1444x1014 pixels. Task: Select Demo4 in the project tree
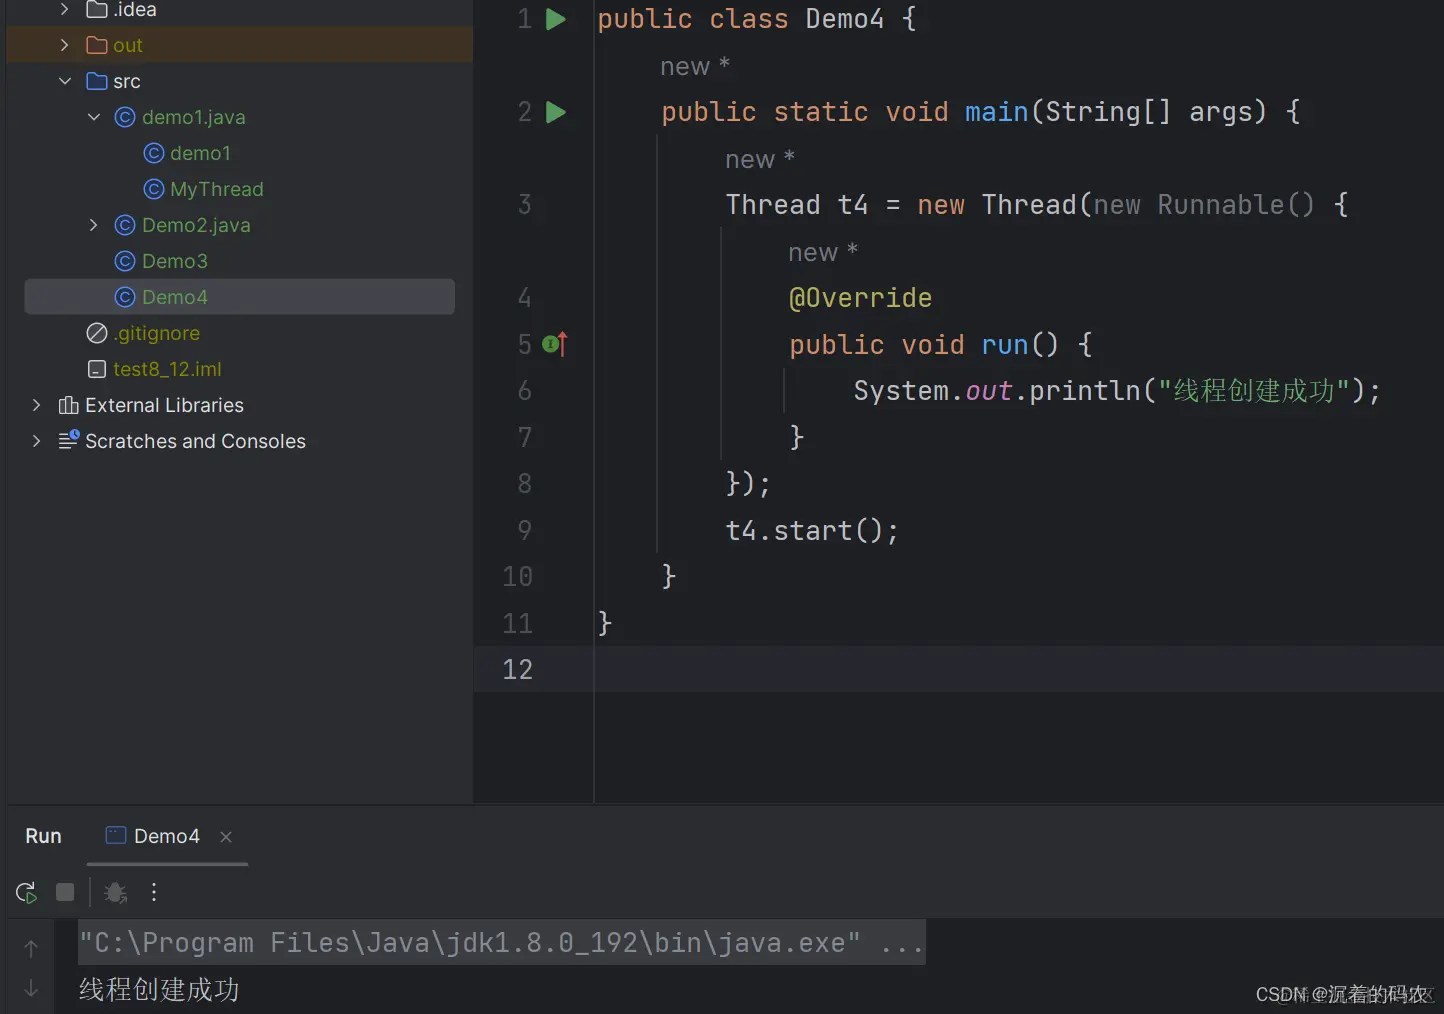pyautogui.click(x=239, y=297)
